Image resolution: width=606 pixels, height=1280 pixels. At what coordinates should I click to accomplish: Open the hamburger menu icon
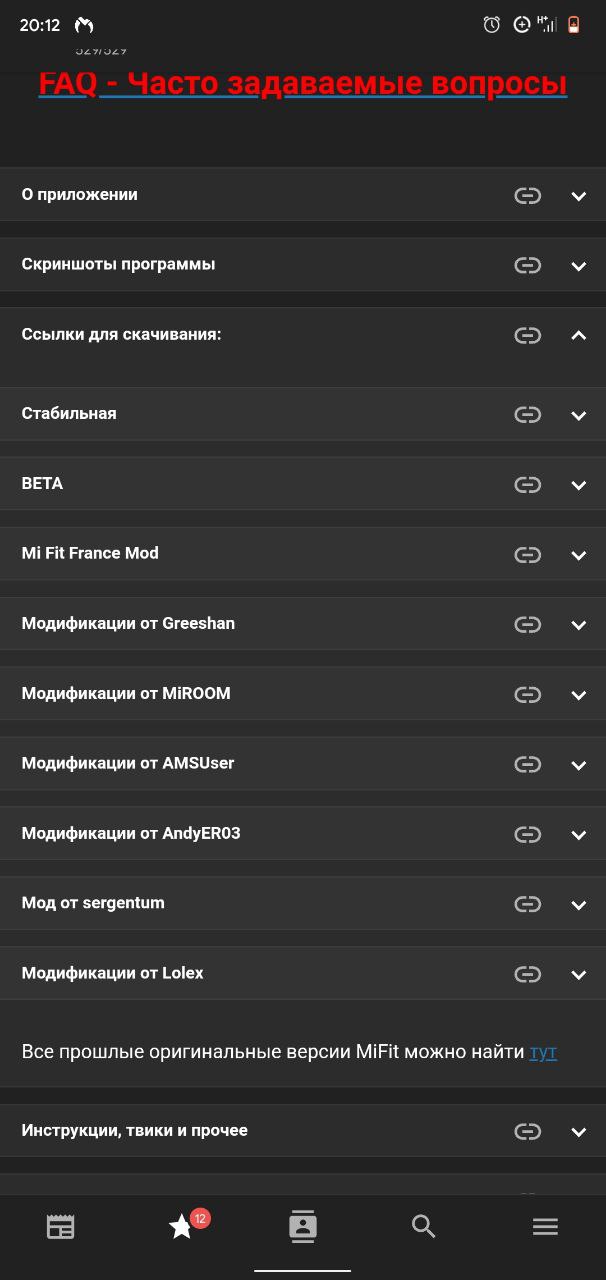pyautogui.click(x=545, y=1227)
